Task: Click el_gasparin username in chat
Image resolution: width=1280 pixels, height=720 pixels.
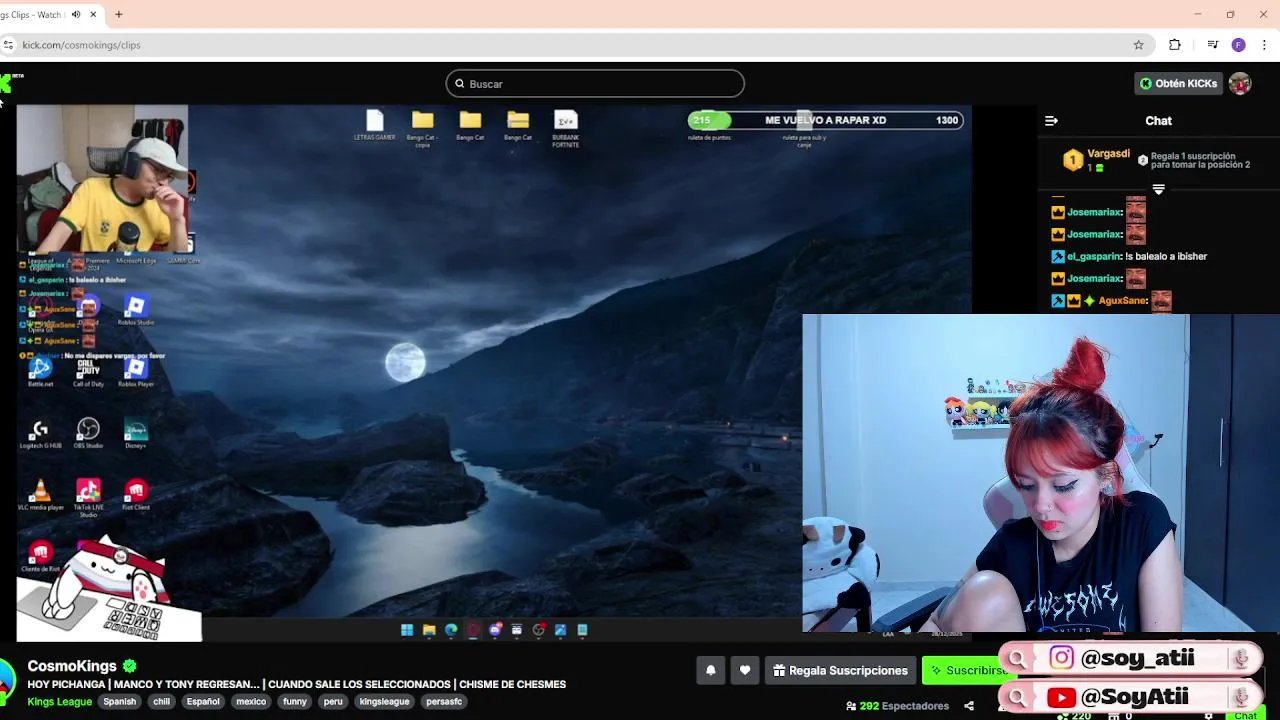Action: (x=1094, y=256)
